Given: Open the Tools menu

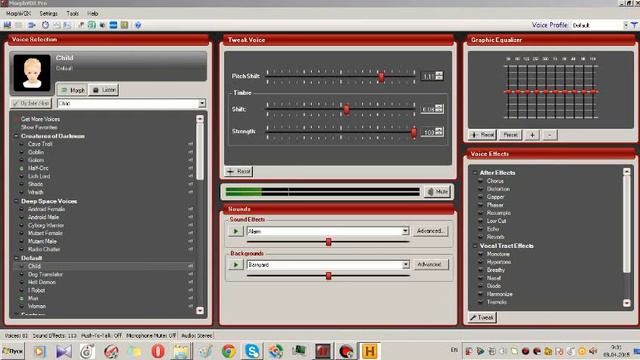Looking at the screenshot, I should point(73,13).
